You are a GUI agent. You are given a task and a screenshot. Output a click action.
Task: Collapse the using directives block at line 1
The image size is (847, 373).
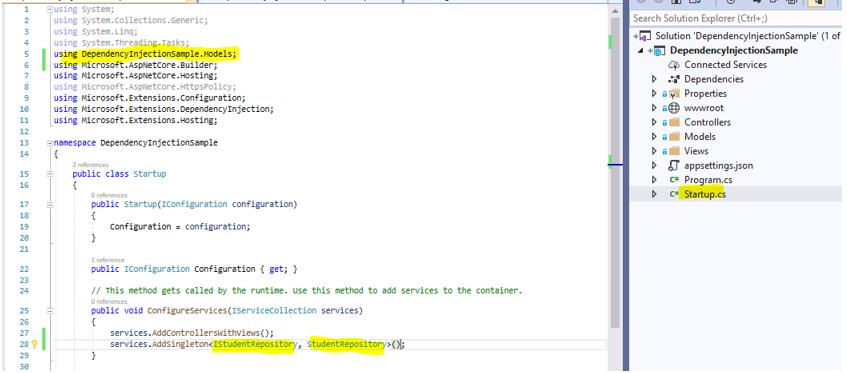click(50, 10)
